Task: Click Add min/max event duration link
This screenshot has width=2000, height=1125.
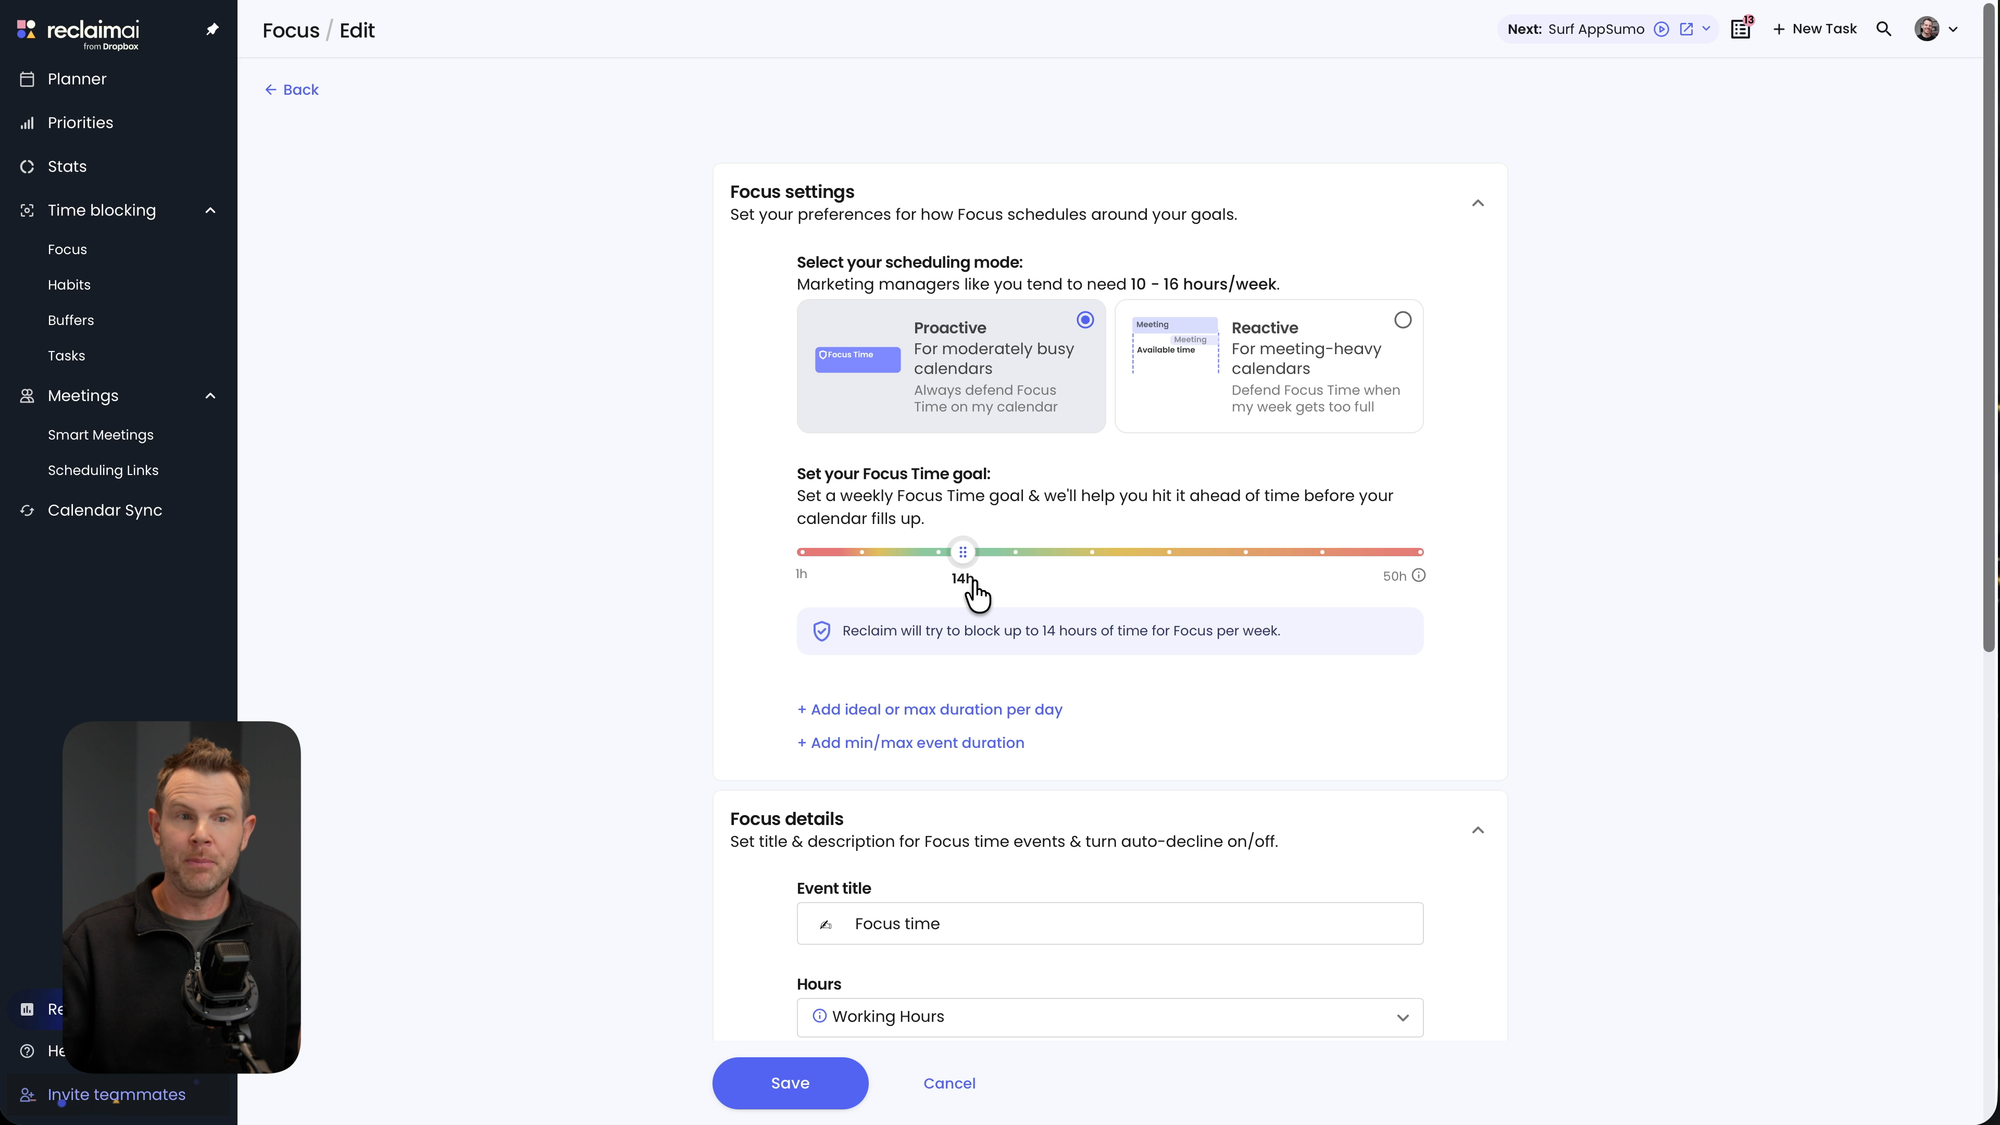Action: point(917,743)
